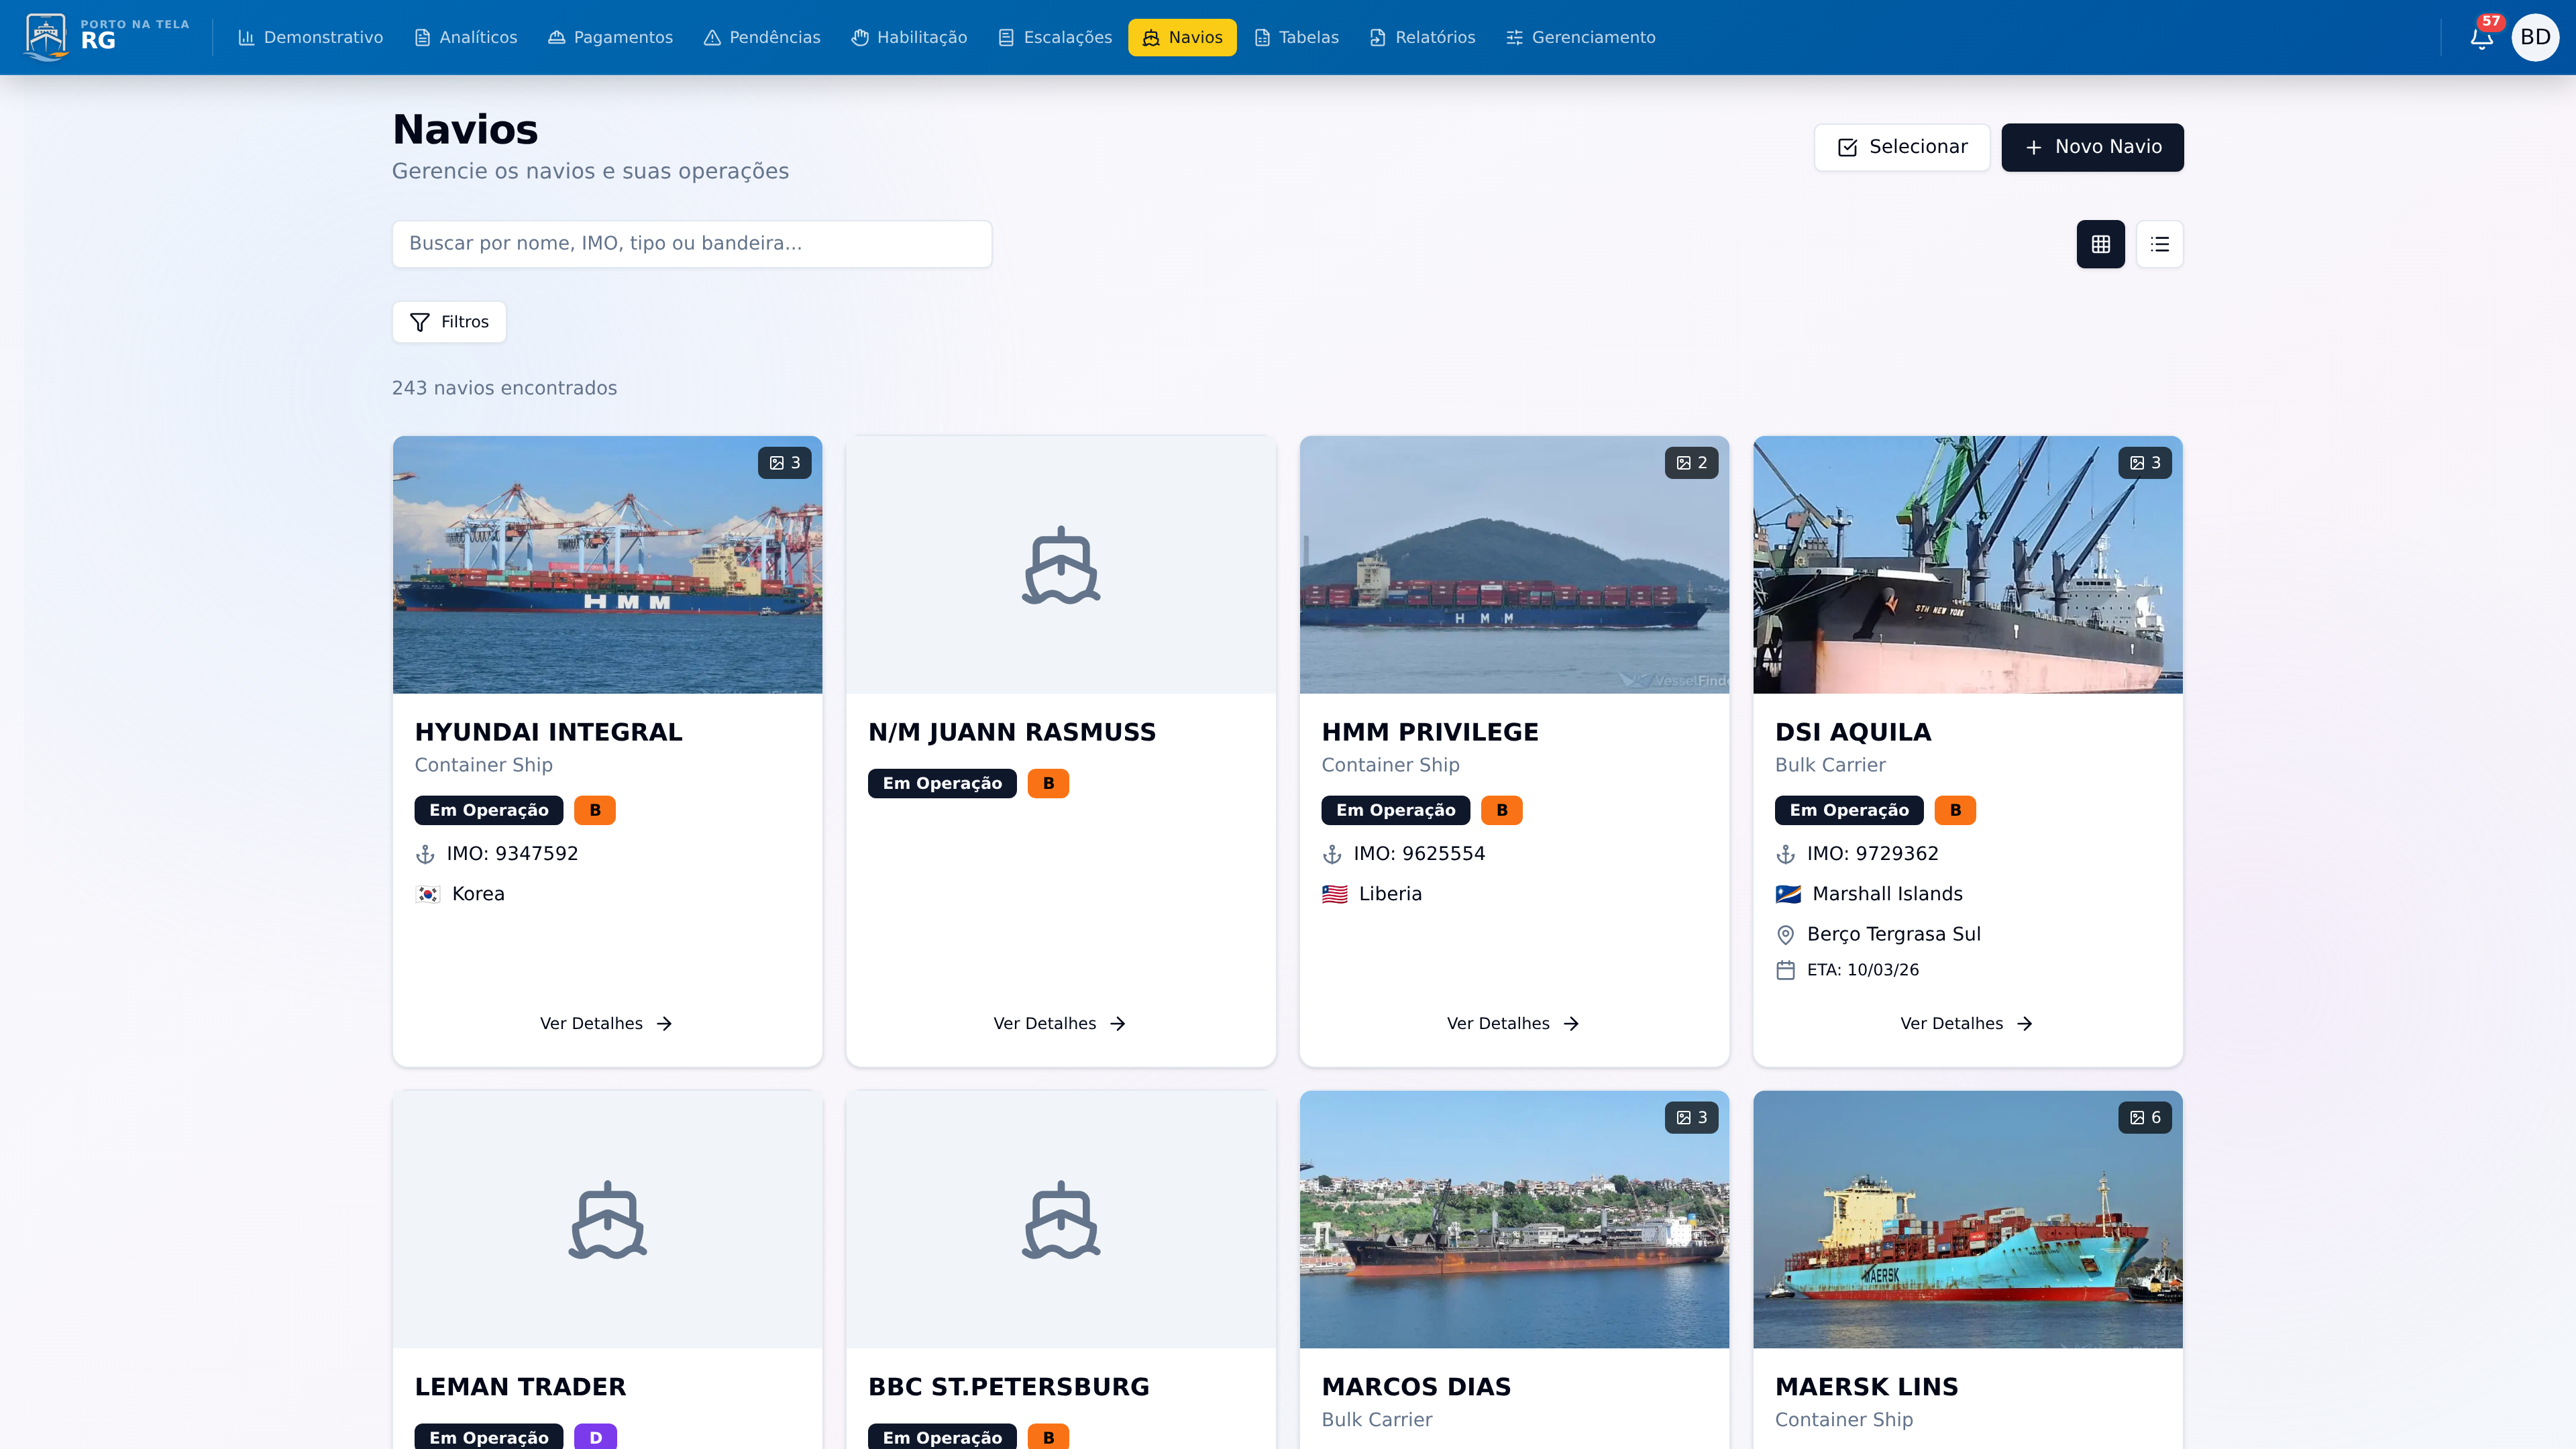Click the Novo Navio button
Image resolution: width=2576 pixels, height=1449 pixels.
[2092, 146]
